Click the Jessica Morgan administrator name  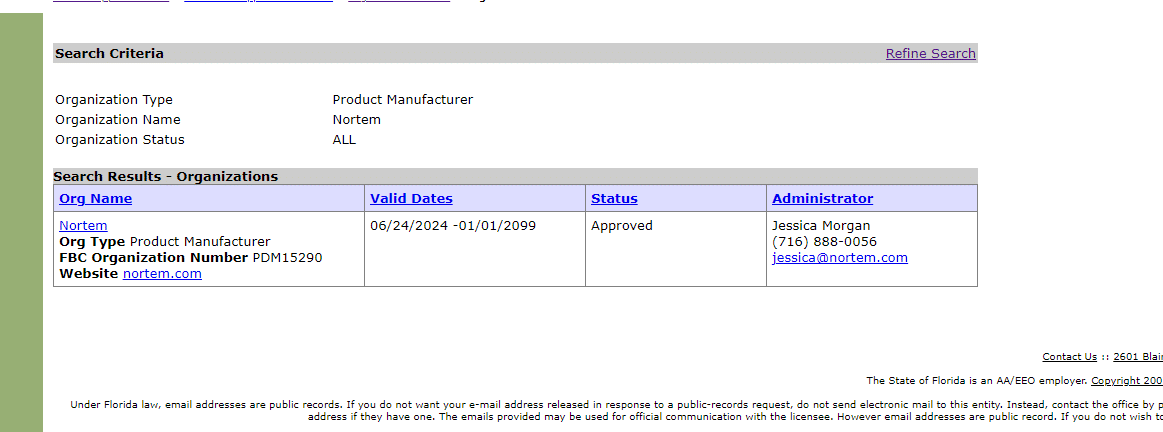pyautogui.click(x=821, y=226)
